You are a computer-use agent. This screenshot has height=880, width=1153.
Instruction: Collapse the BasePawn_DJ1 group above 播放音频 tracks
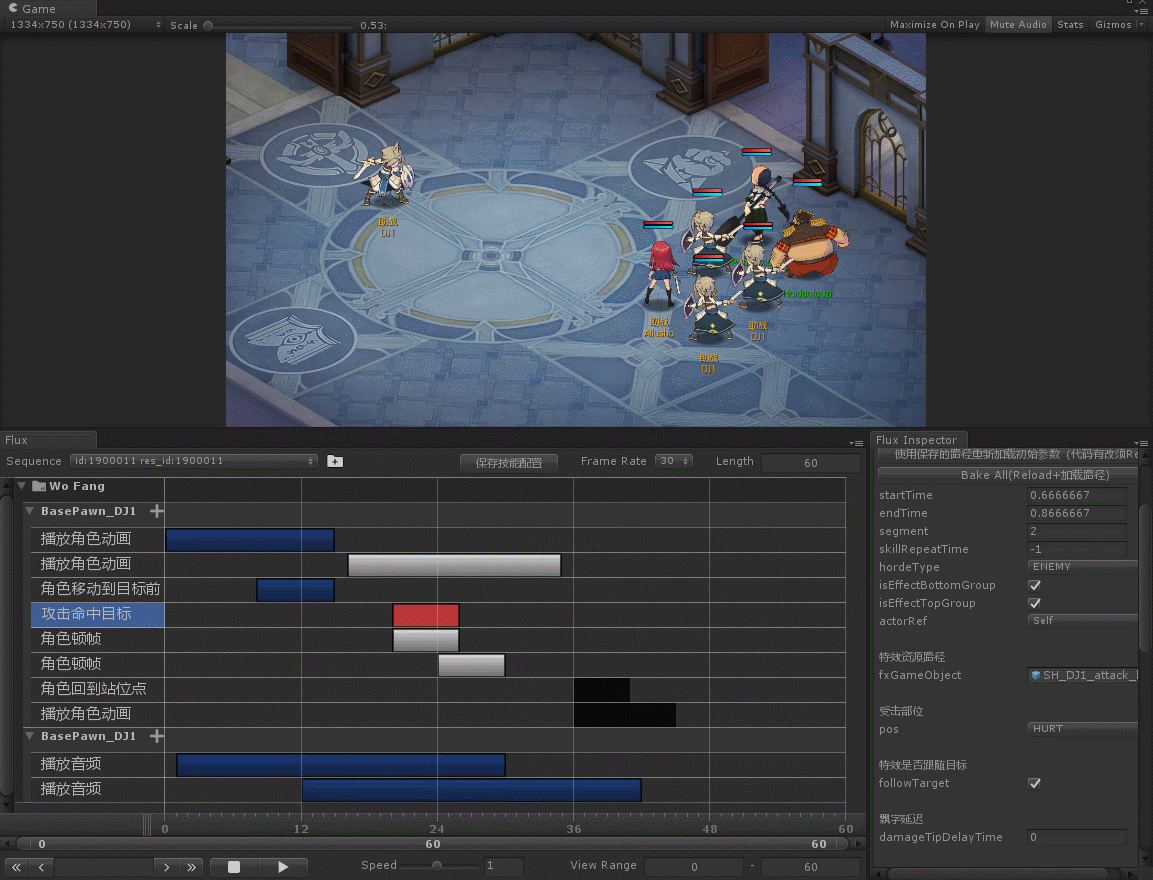(29, 736)
